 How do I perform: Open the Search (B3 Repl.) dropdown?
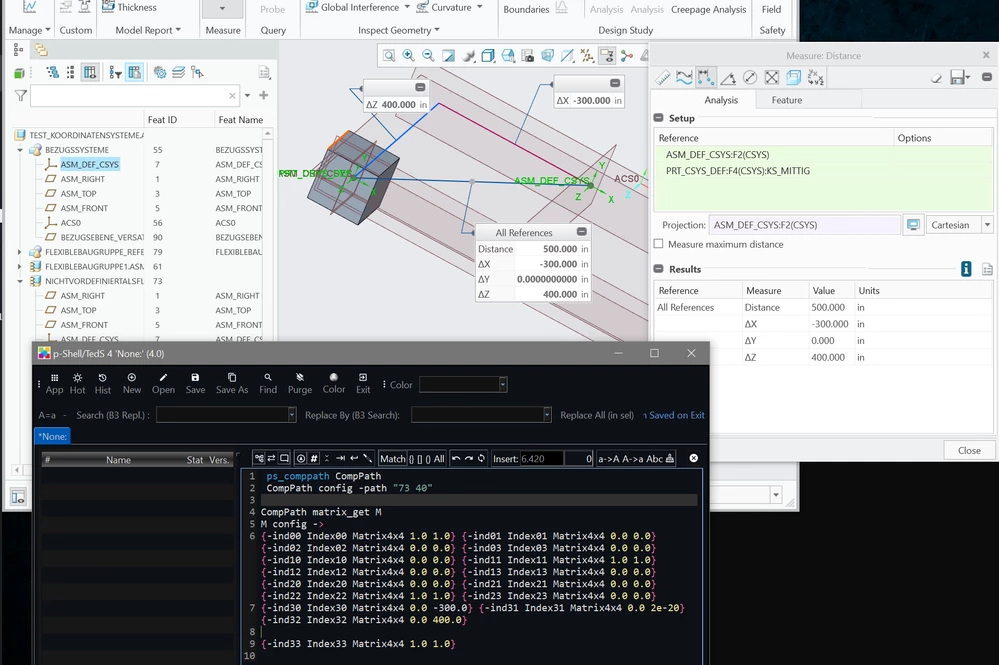click(x=292, y=415)
